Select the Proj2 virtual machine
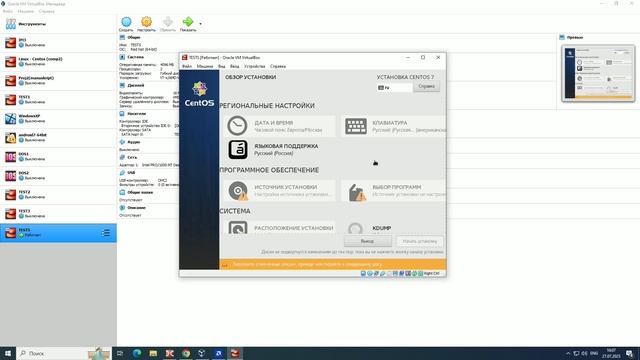Image resolution: width=640 pixels, height=360 pixels. (x=58, y=80)
